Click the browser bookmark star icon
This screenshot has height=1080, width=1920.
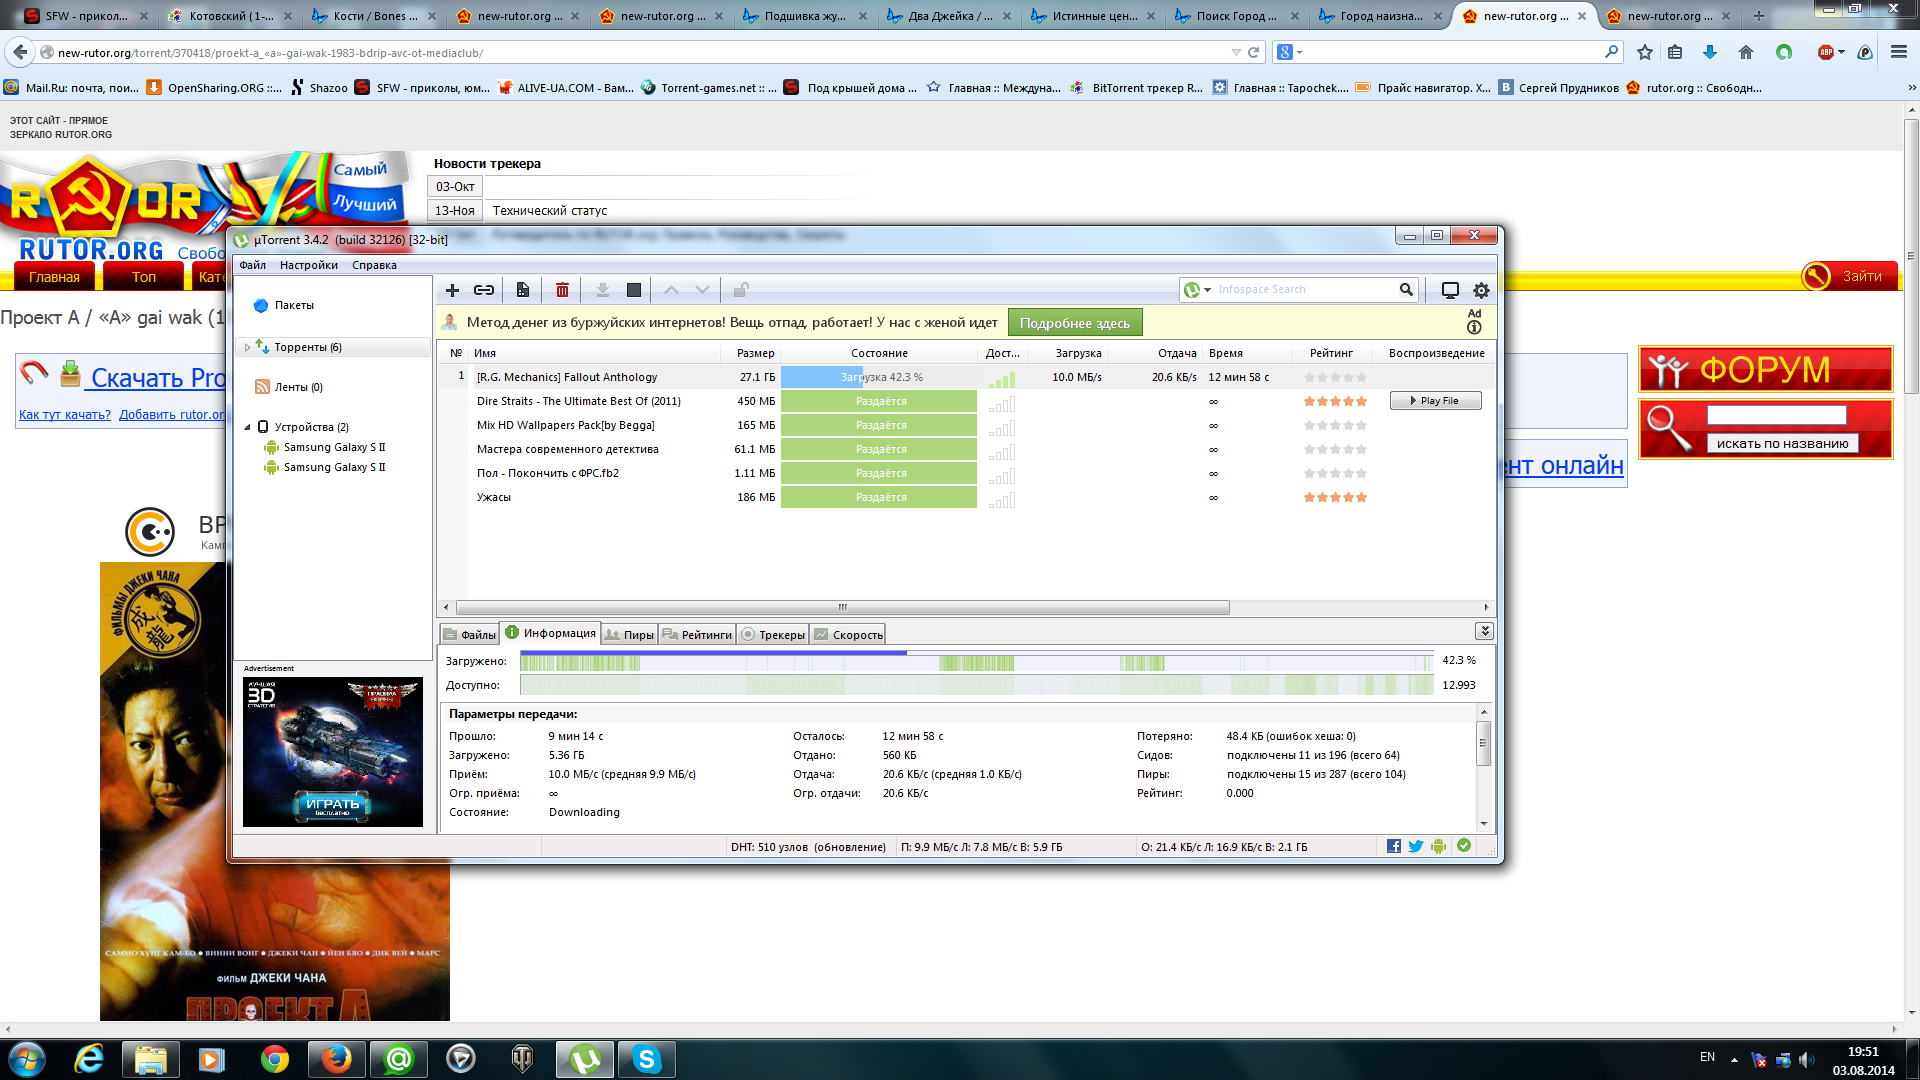click(x=1645, y=52)
